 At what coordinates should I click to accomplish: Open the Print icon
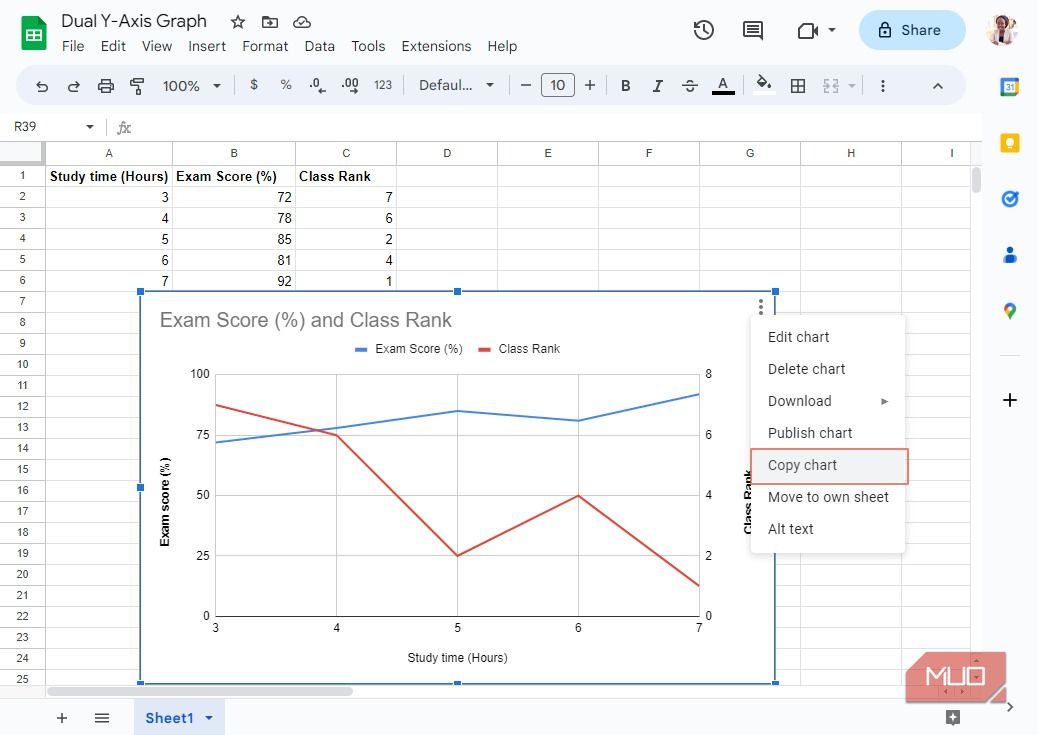(105, 85)
